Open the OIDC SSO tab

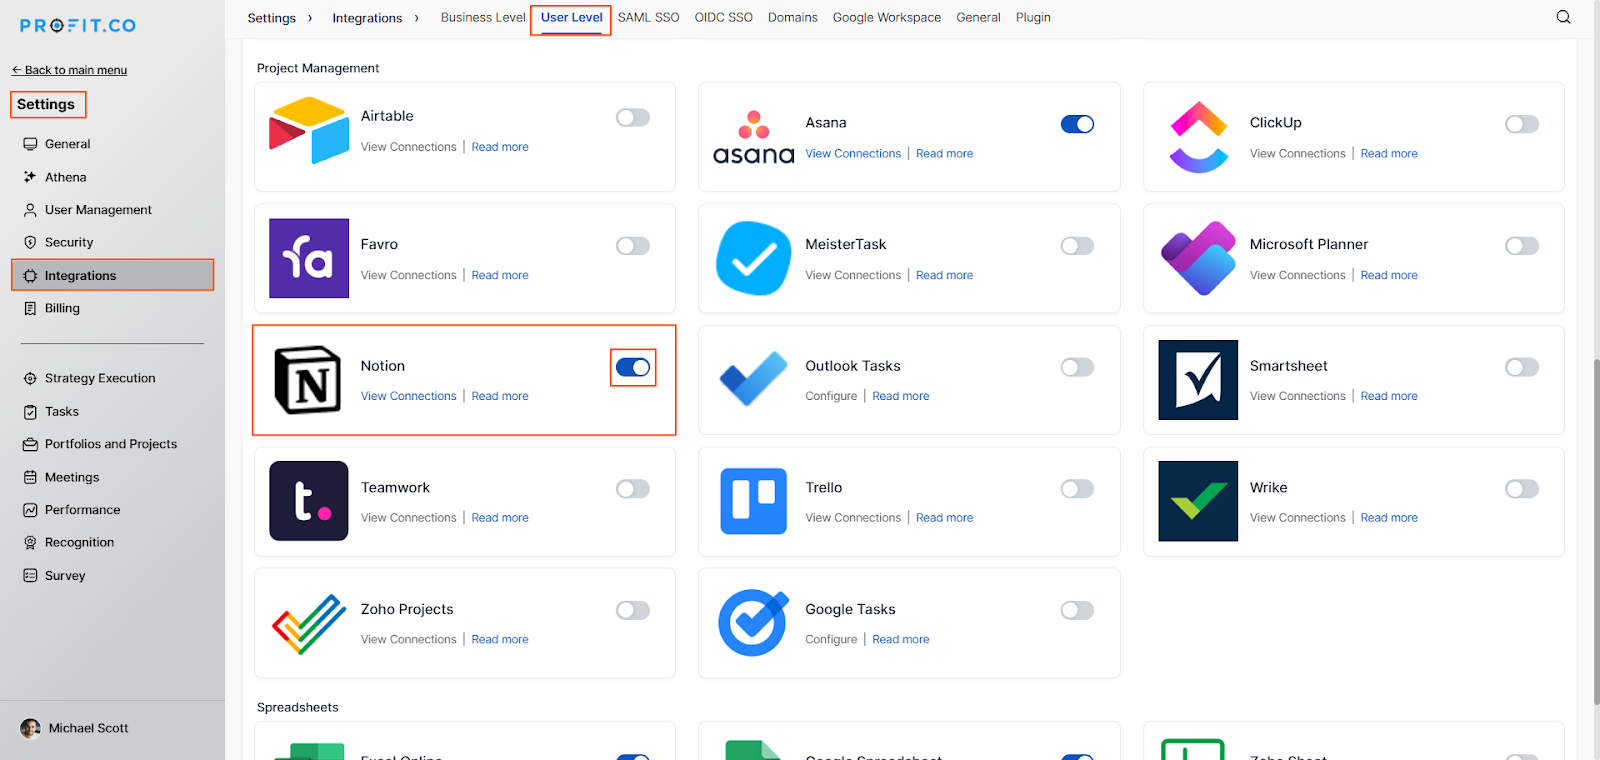pos(724,17)
